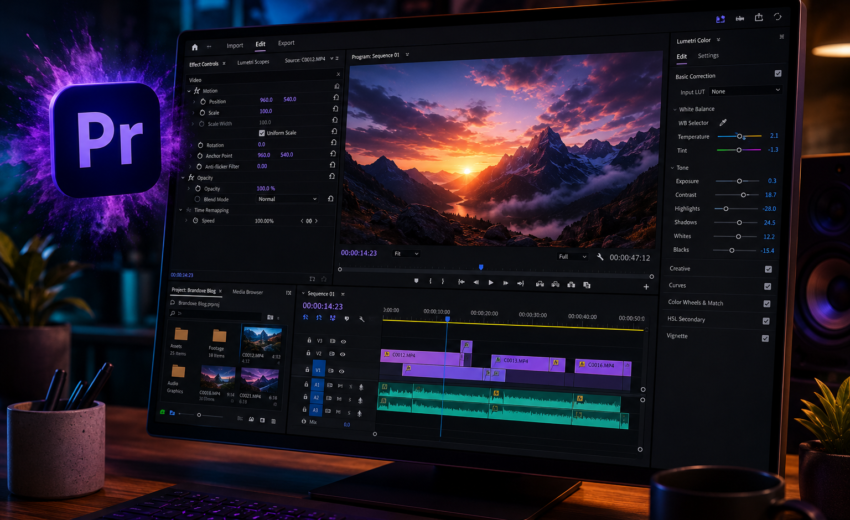The width and height of the screenshot is (850, 520).
Task: Click the Quick Export audio-meter icon at top
Action: tap(740, 18)
